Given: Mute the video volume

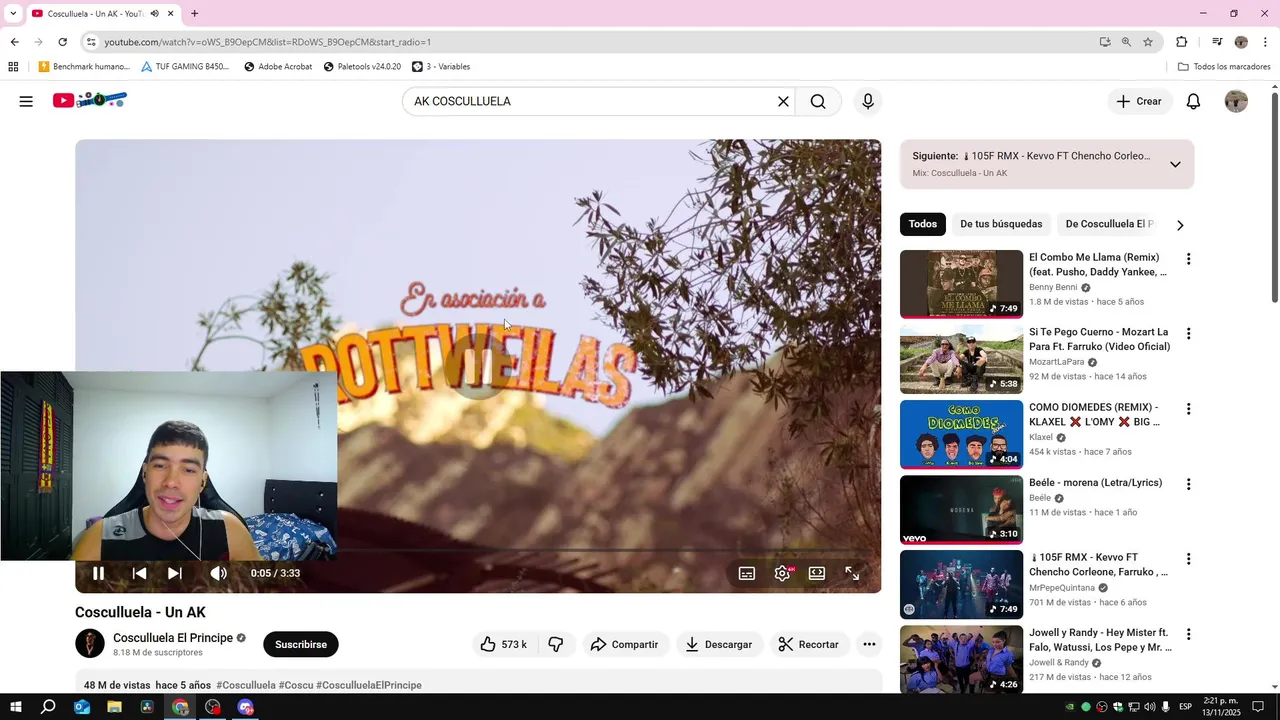Looking at the screenshot, I should [218, 573].
